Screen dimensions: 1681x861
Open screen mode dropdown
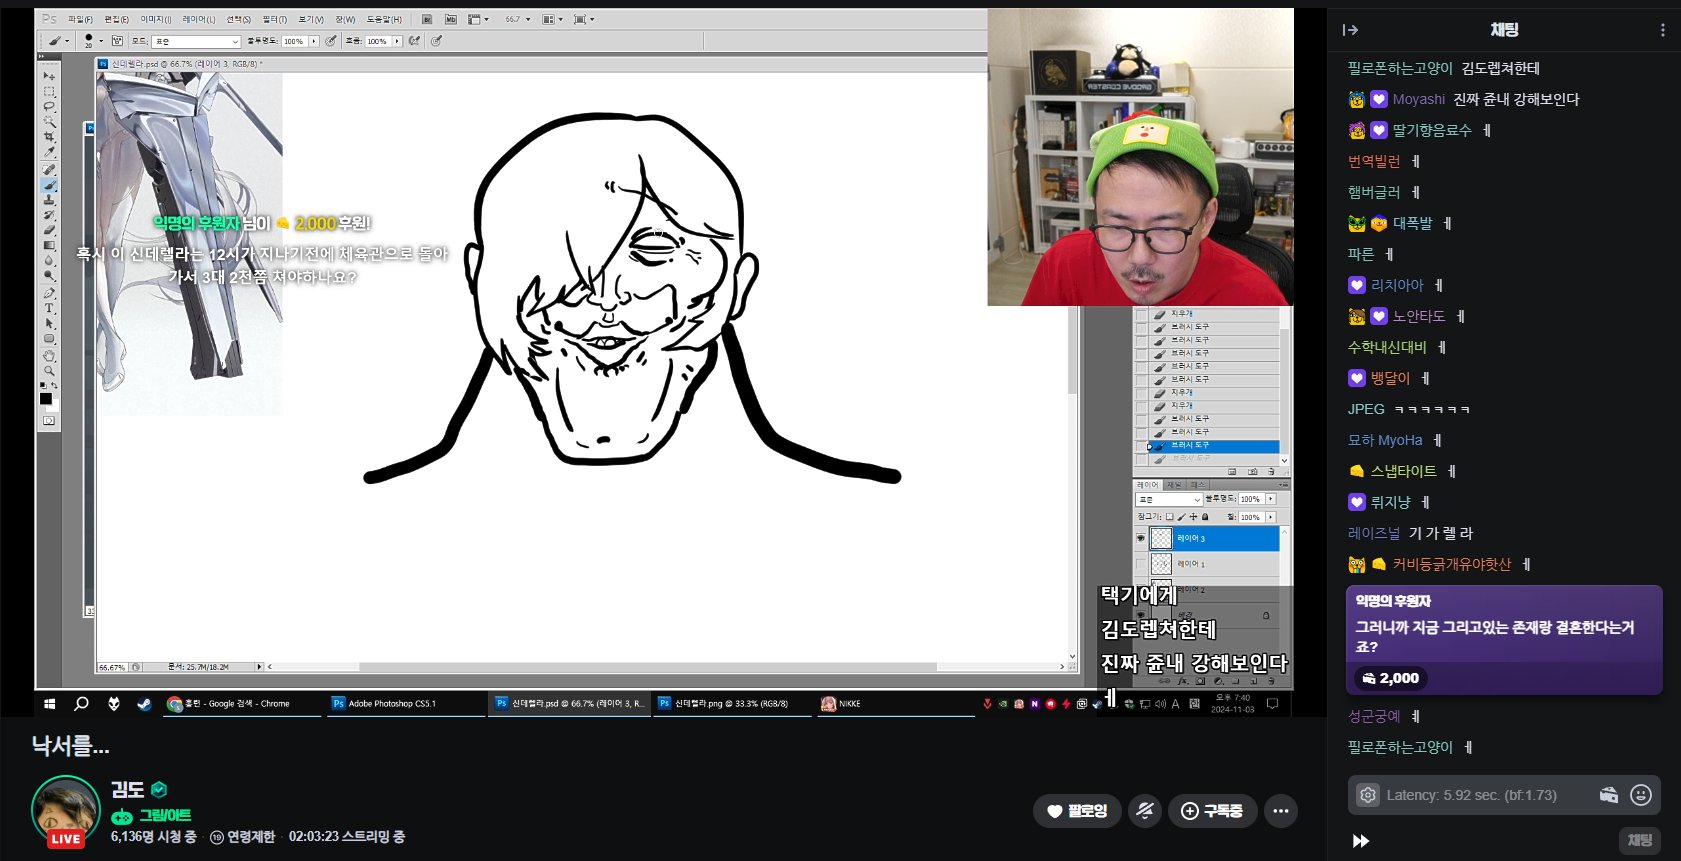coord(584,19)
